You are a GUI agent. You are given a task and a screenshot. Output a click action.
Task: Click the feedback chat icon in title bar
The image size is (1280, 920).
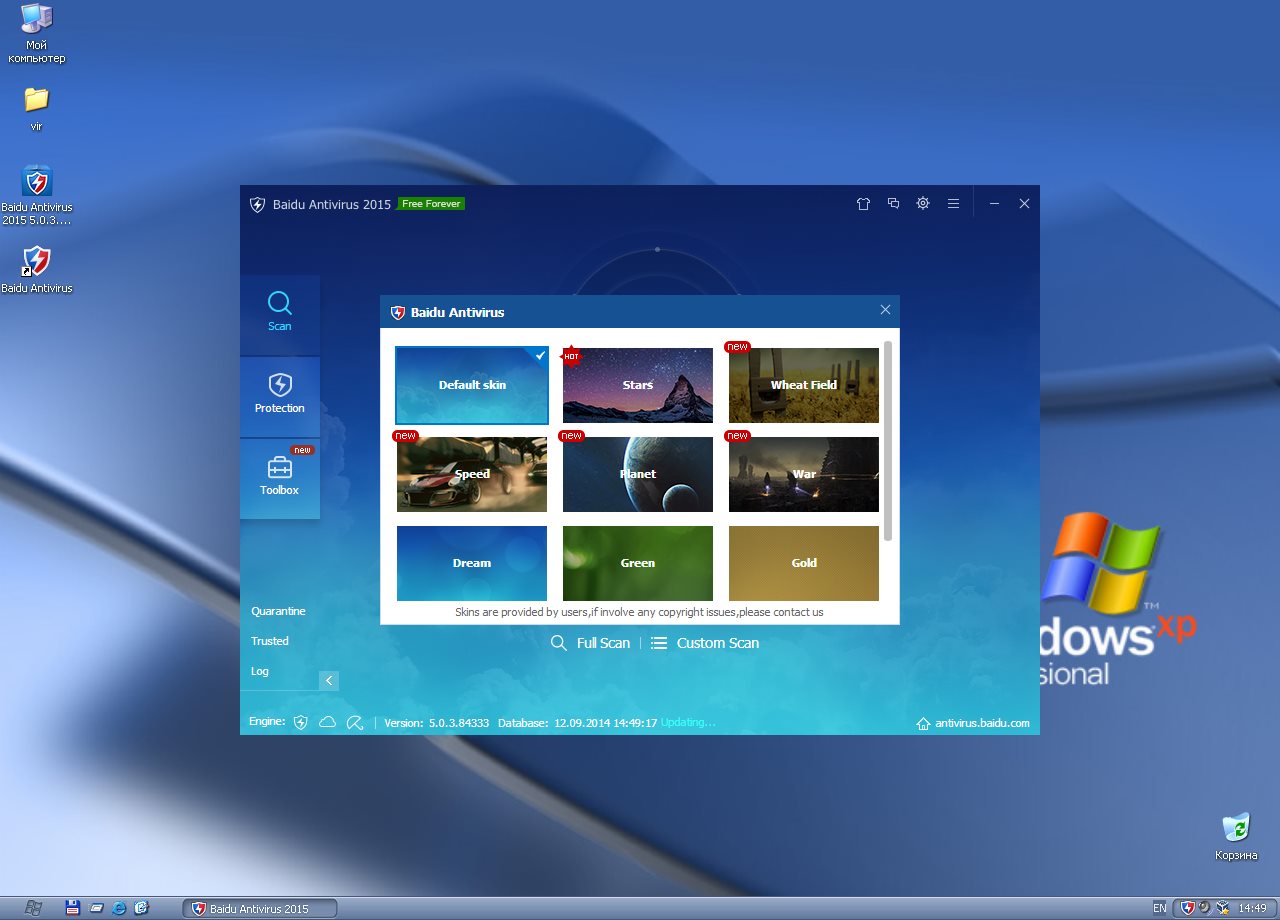pyautogui.click(x=893, y=203)
